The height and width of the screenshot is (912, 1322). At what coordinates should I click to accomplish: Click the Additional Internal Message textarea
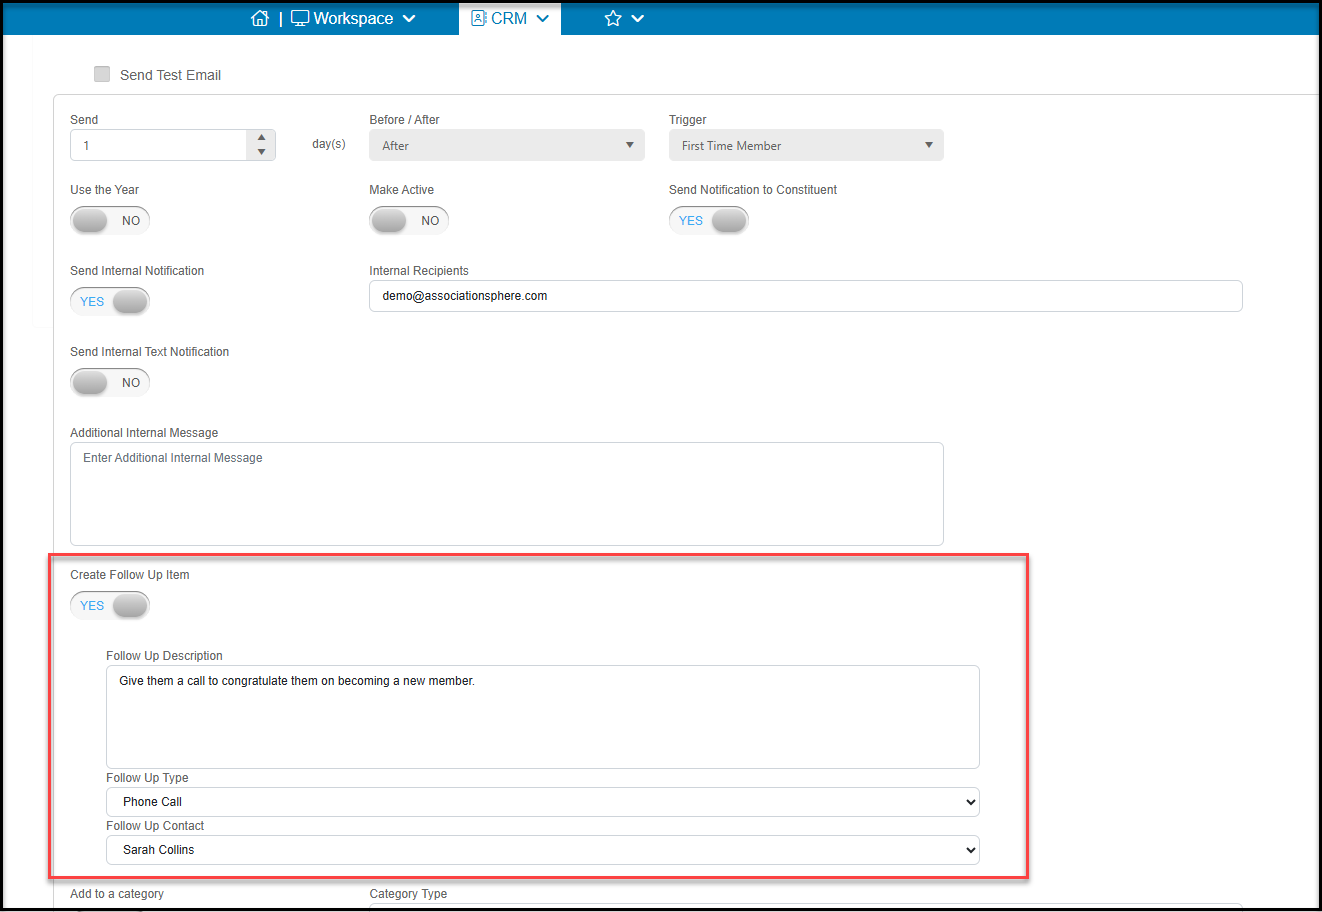point(507,494)
